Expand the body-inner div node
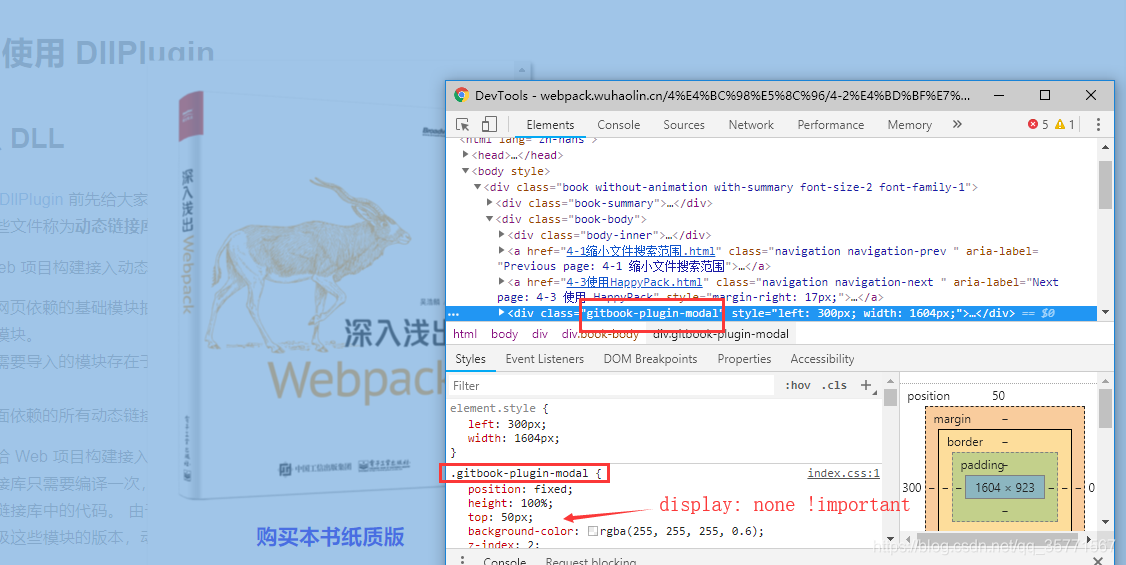The image size is (1126, 565). pos(501,234)
